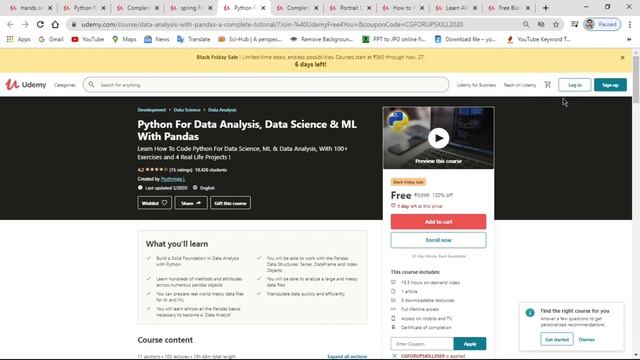This screenshot has height=360, width=640.
Task: Apply the coupon code
Action: tap(470, 344)
